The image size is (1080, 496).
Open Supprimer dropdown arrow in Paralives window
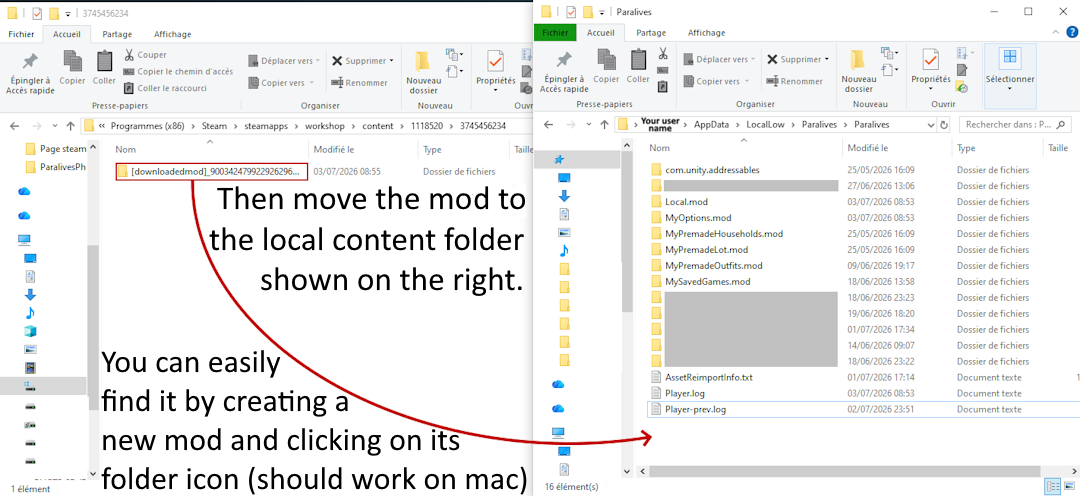[827, 59]
